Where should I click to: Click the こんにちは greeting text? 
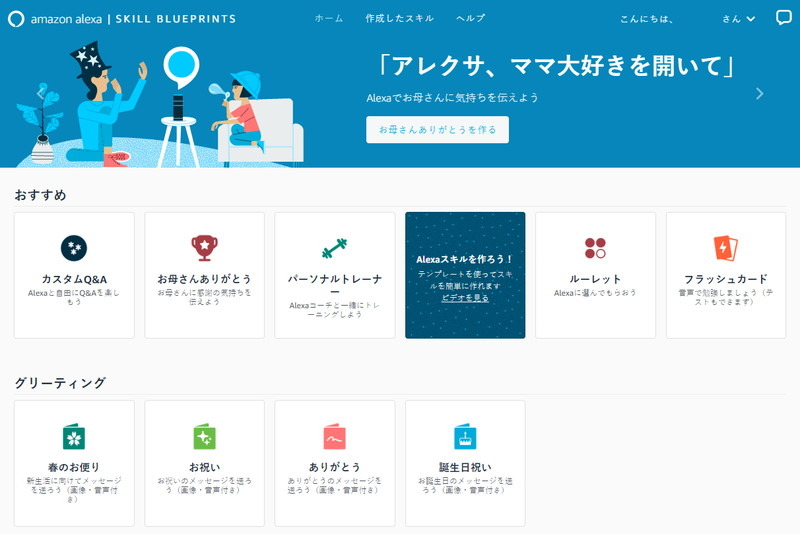pos(646,19)
